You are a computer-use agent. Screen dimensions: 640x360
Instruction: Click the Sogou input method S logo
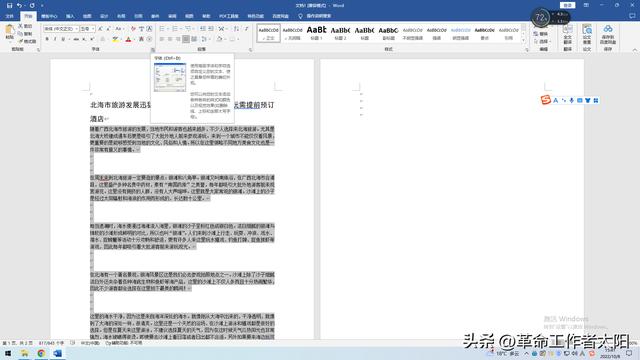[x=546, y=100]
